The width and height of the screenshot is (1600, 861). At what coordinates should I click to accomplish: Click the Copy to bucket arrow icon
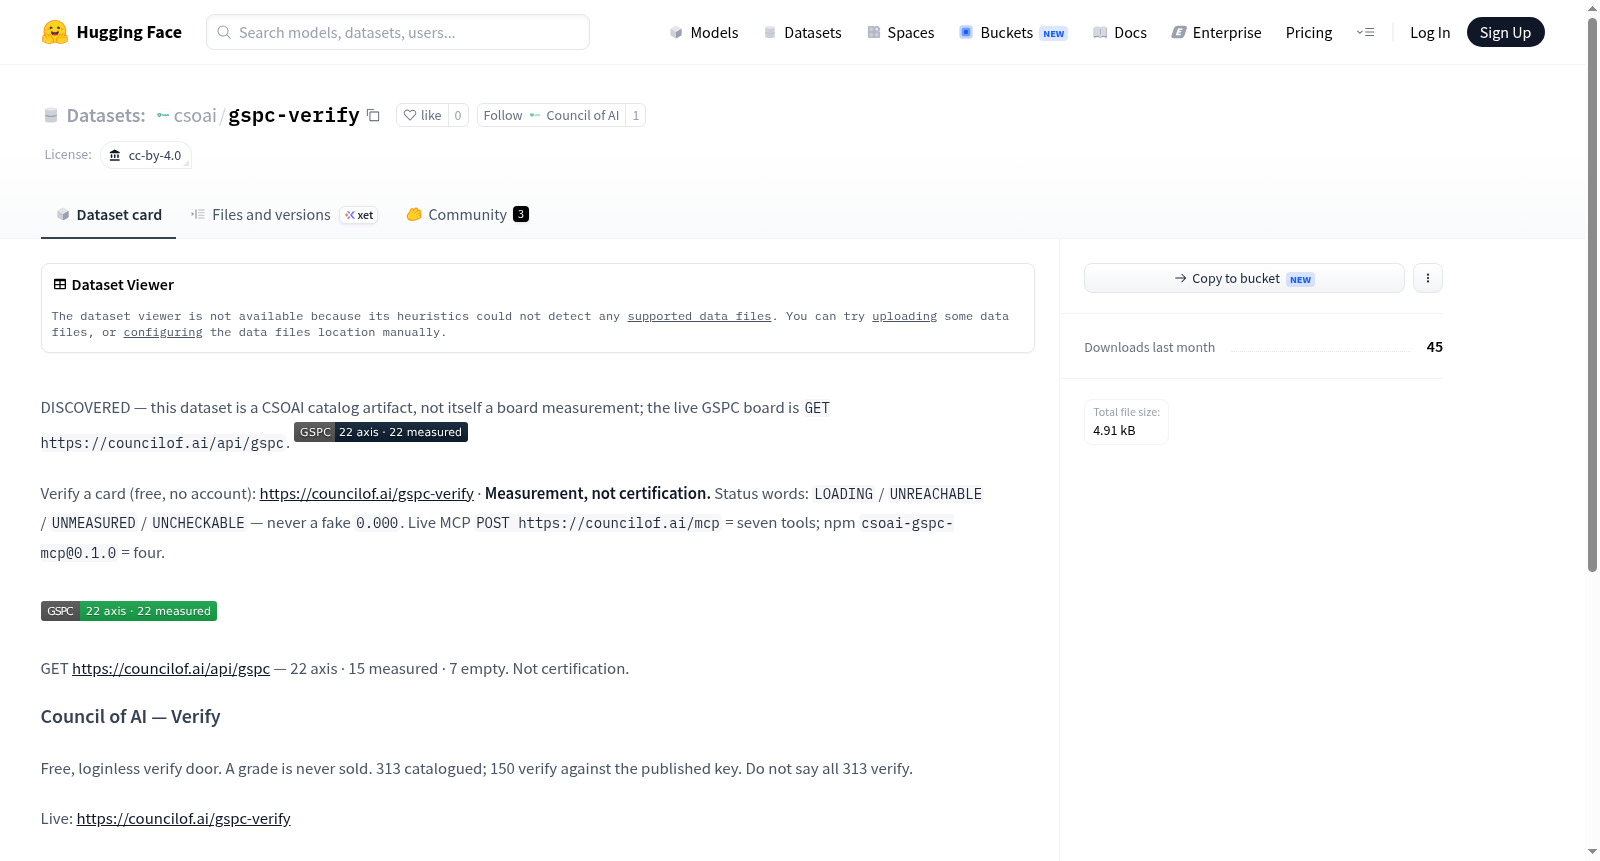point(1181,279)
